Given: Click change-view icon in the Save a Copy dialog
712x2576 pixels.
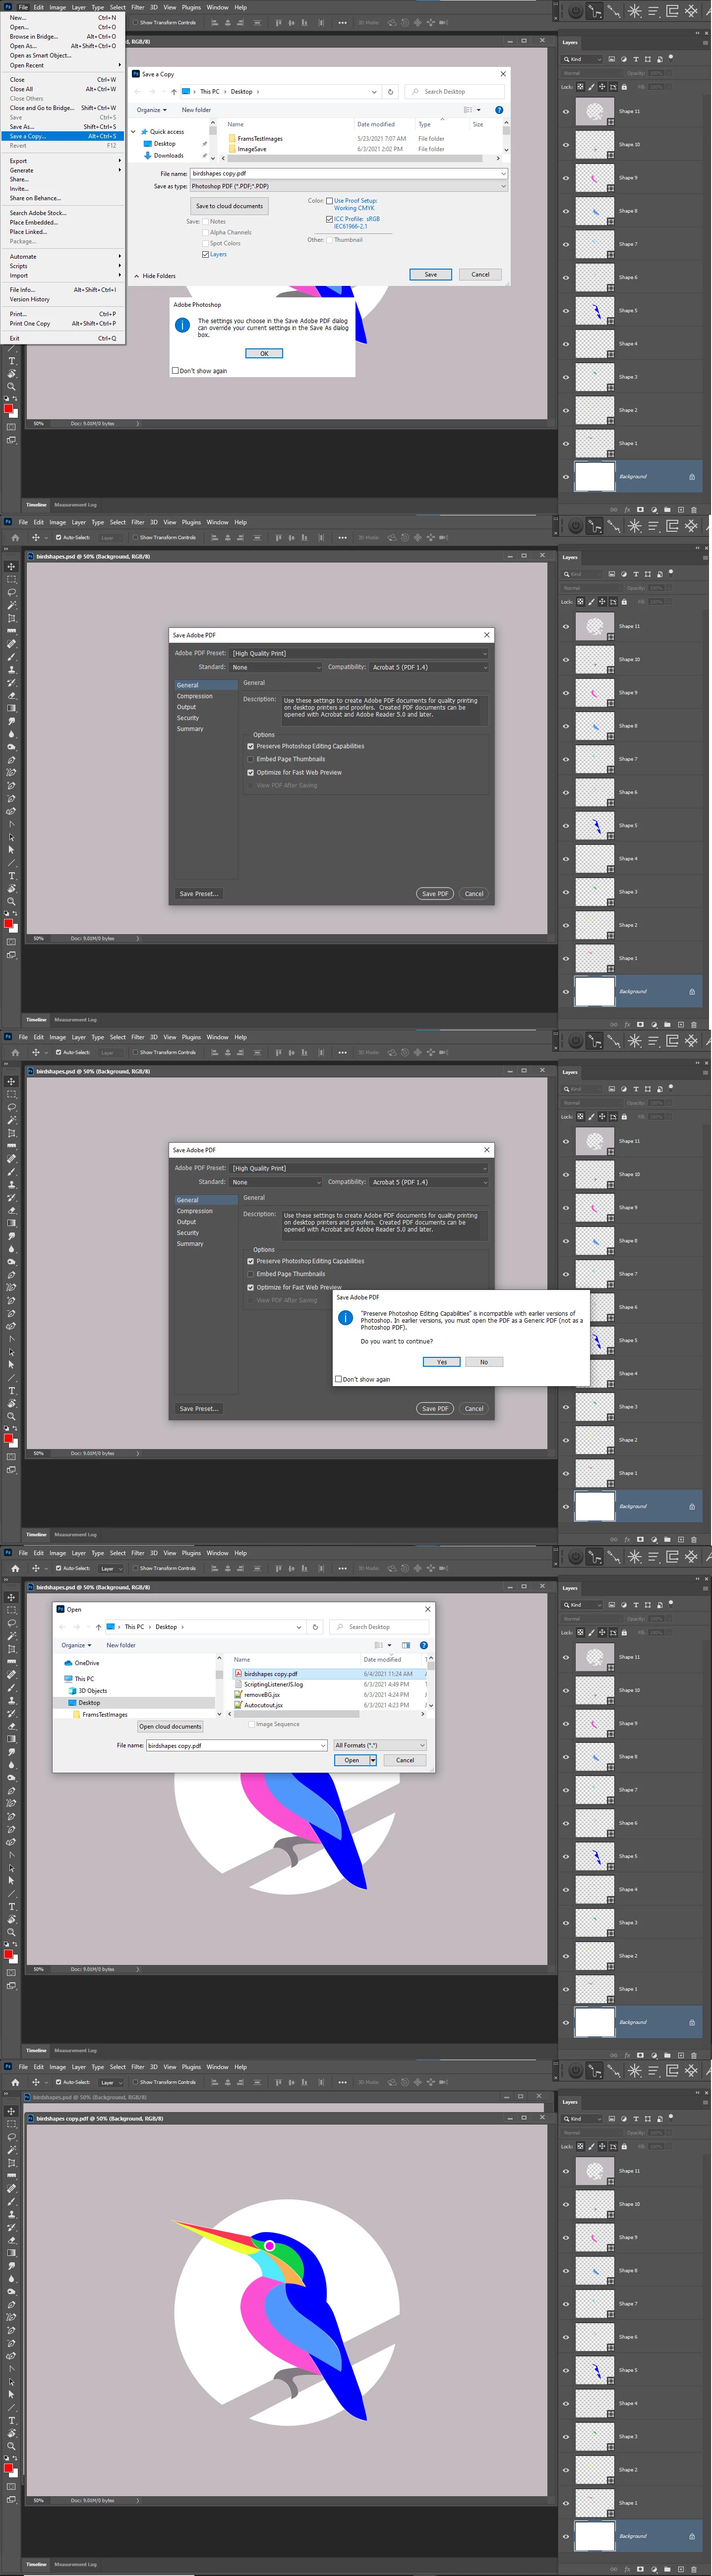Looking at the screenshot, I should [x=469, y=110].
